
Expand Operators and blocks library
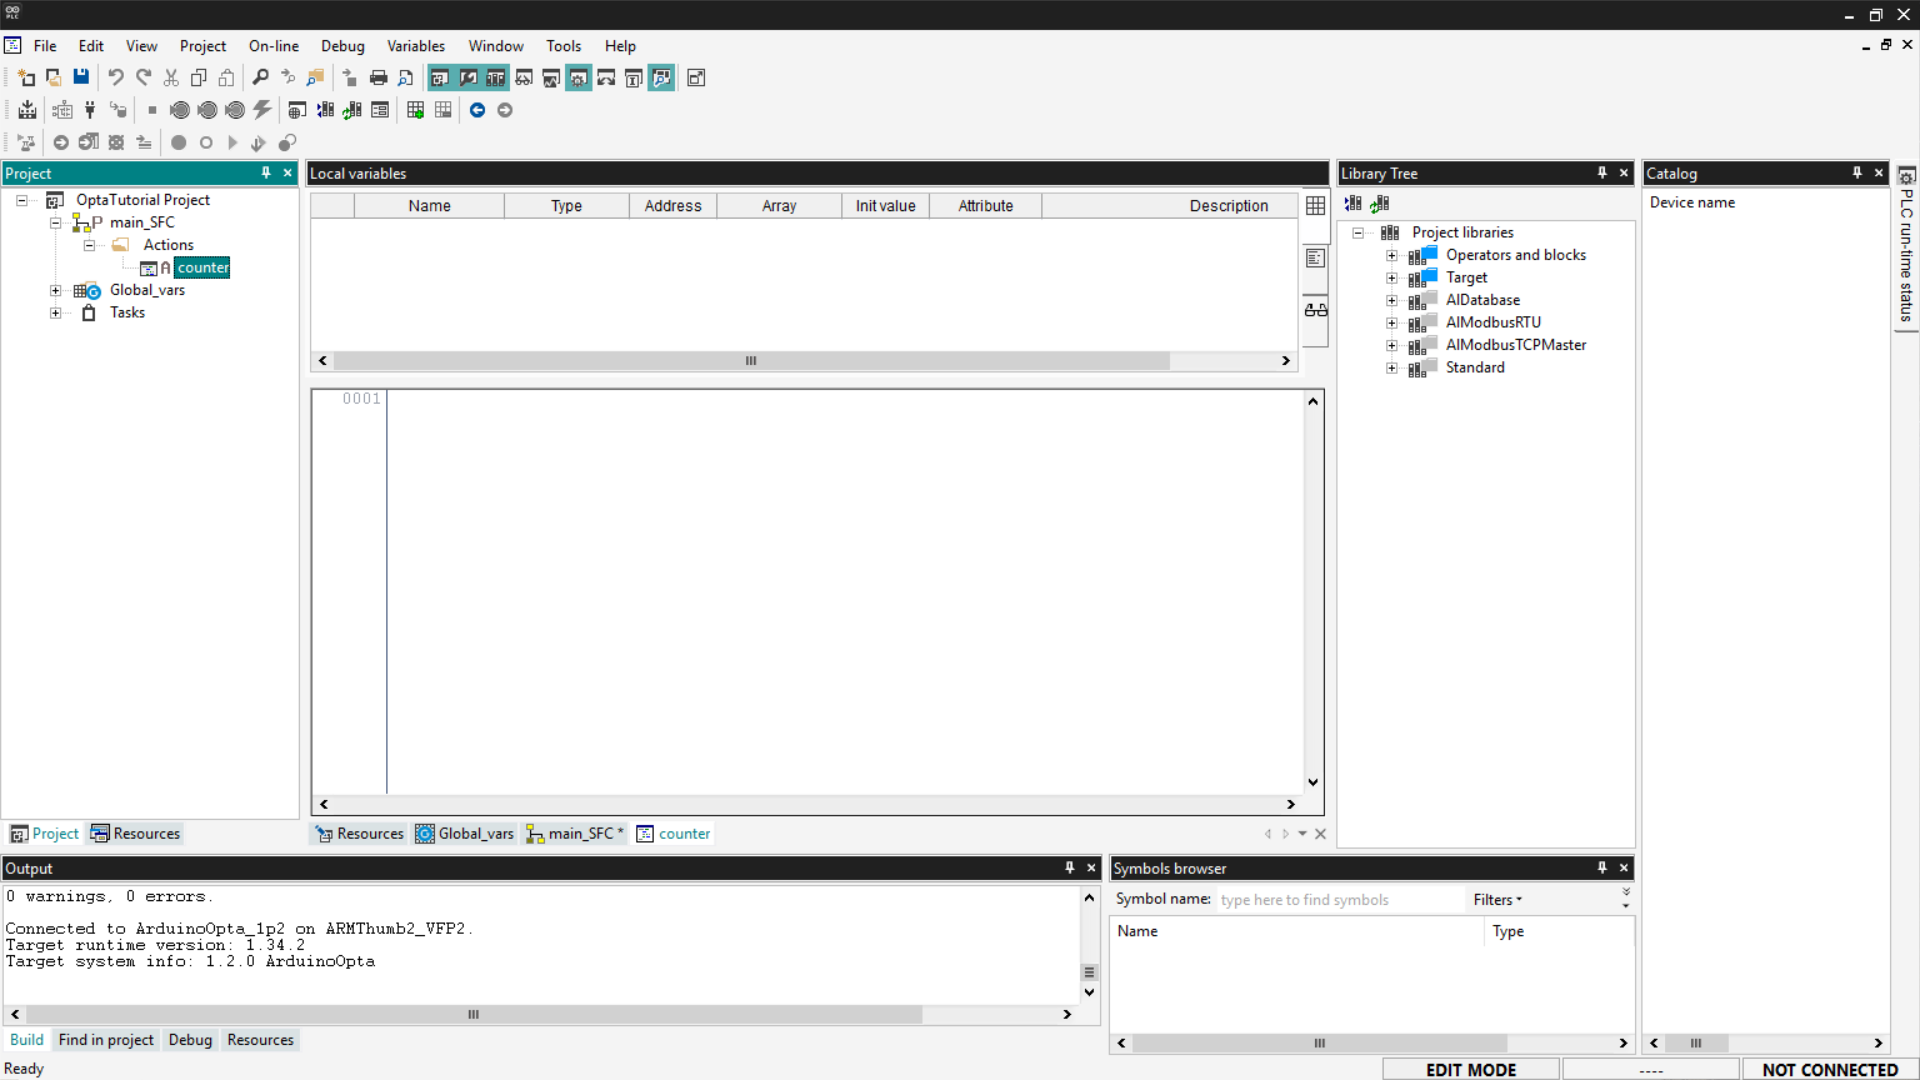click(1391, 255)
